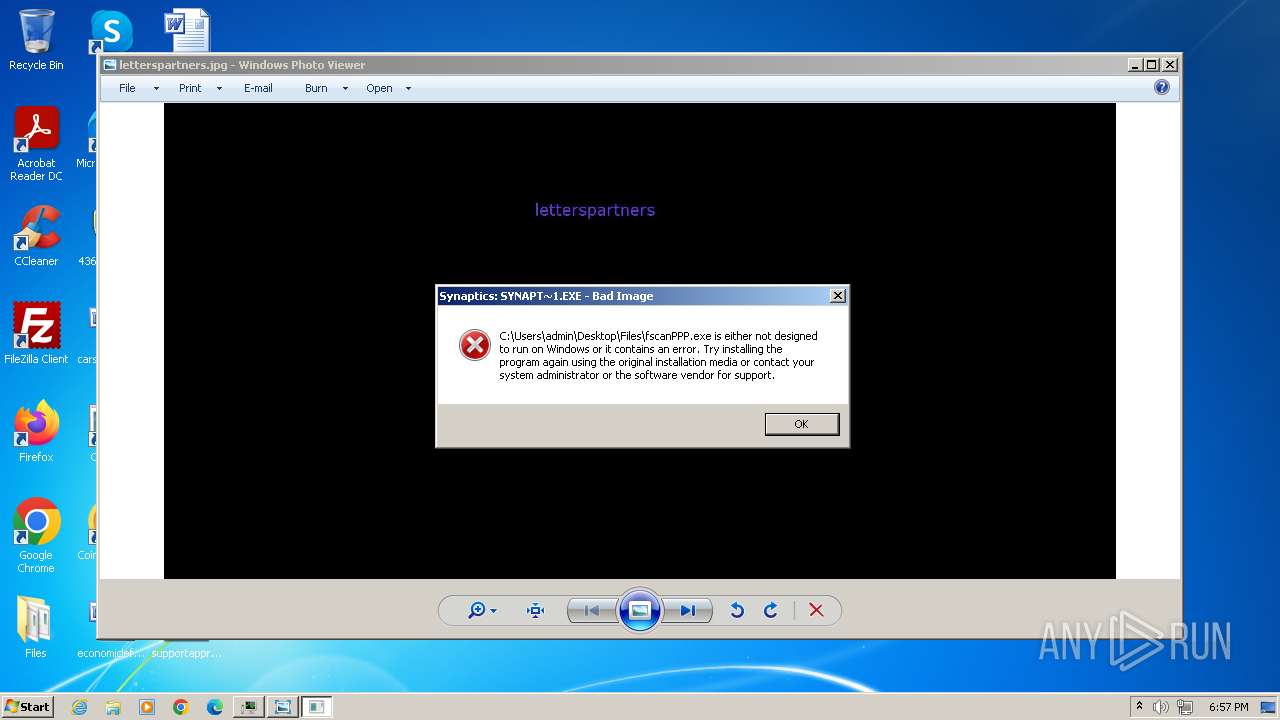Launch Firefox from the desktop
This screenshot has width=1280, height=720.
tap(36, 431)
